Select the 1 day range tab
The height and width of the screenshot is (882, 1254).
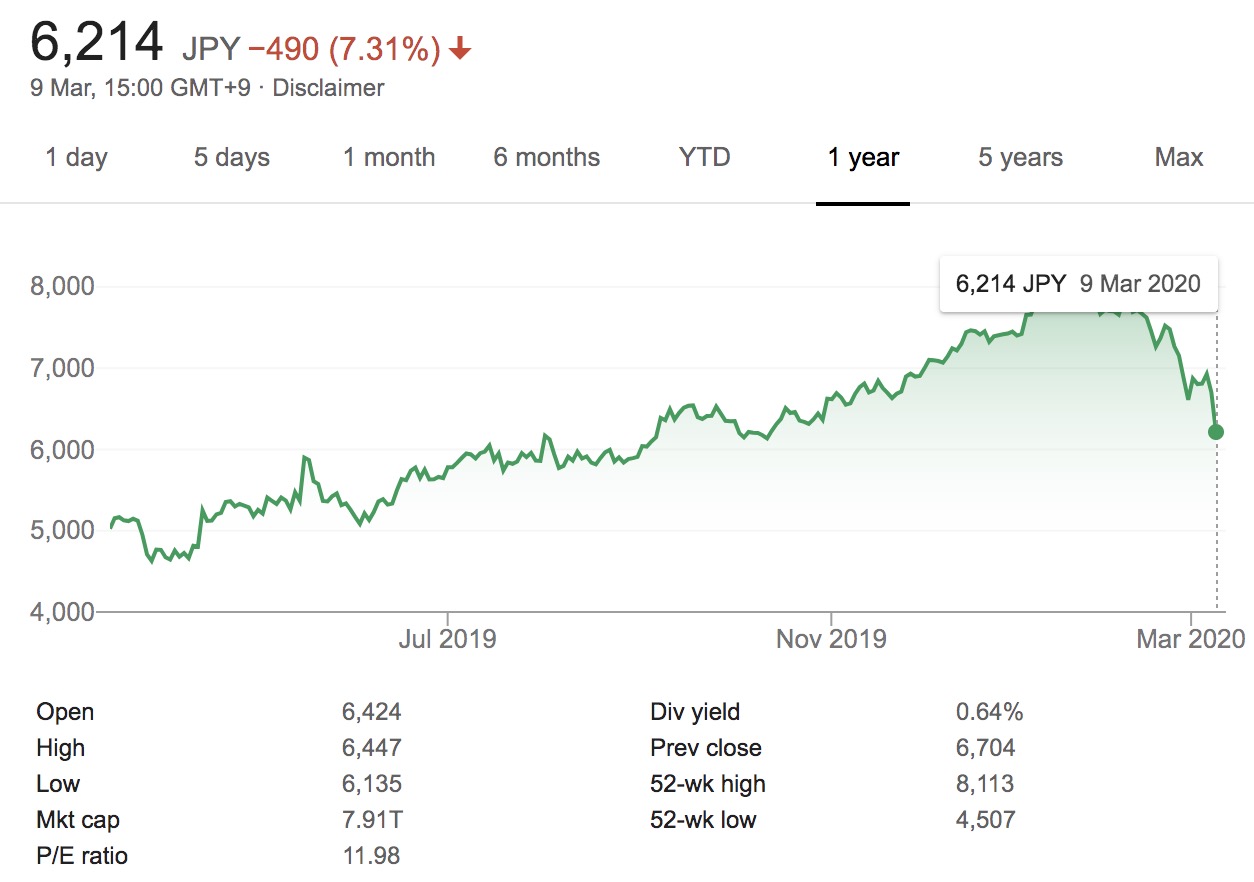point(76,157)
